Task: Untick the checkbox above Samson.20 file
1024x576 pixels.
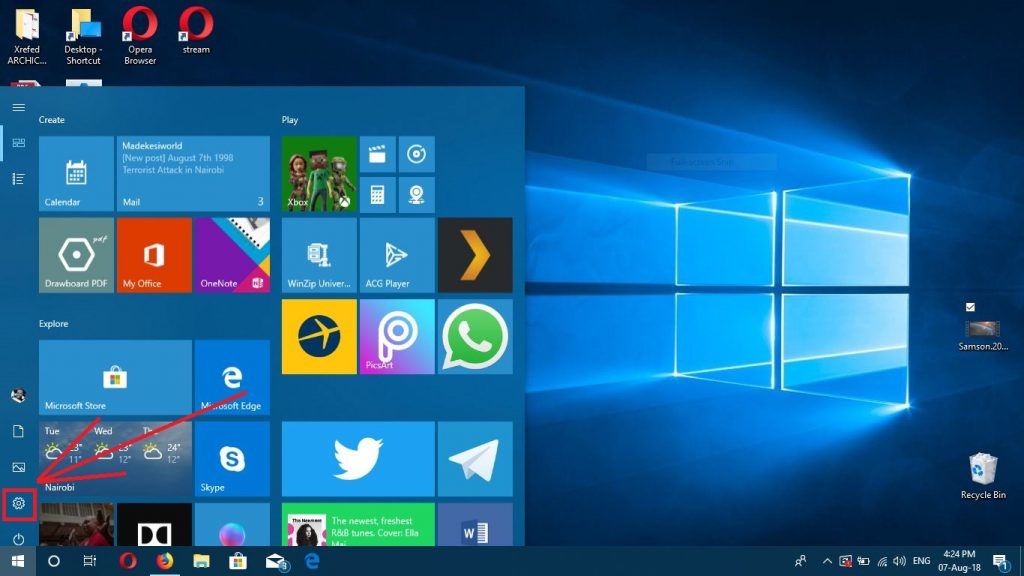Action: (970, 307)
